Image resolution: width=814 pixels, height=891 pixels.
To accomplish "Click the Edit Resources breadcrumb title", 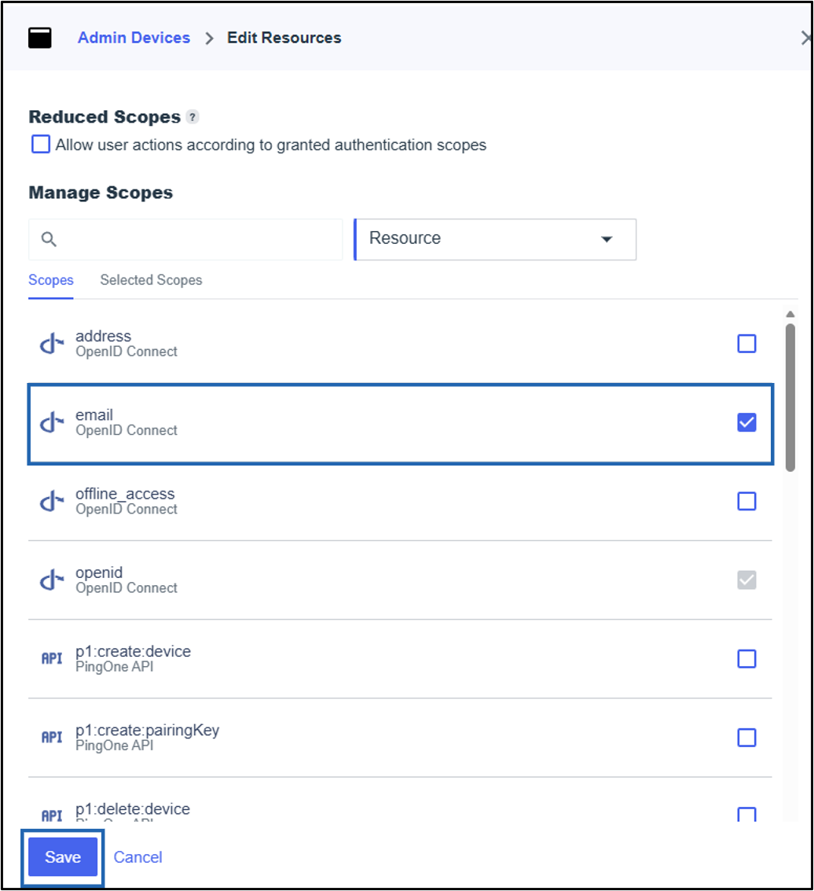I will coord(284,38).
